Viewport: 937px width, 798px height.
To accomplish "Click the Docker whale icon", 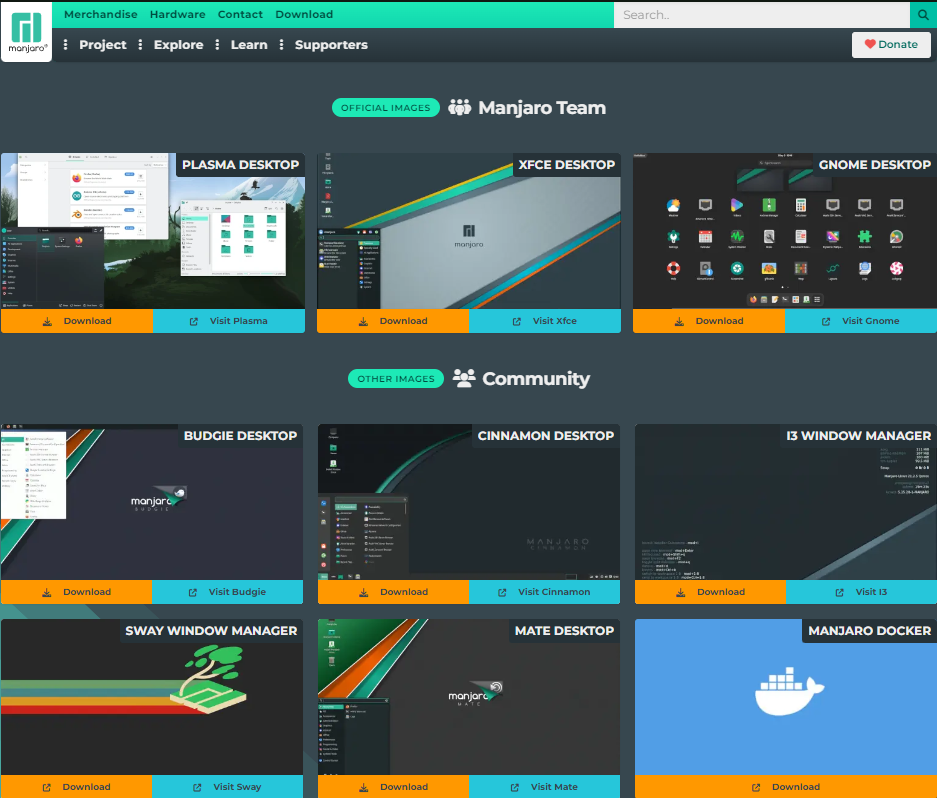I will click(x=789, y=692).
